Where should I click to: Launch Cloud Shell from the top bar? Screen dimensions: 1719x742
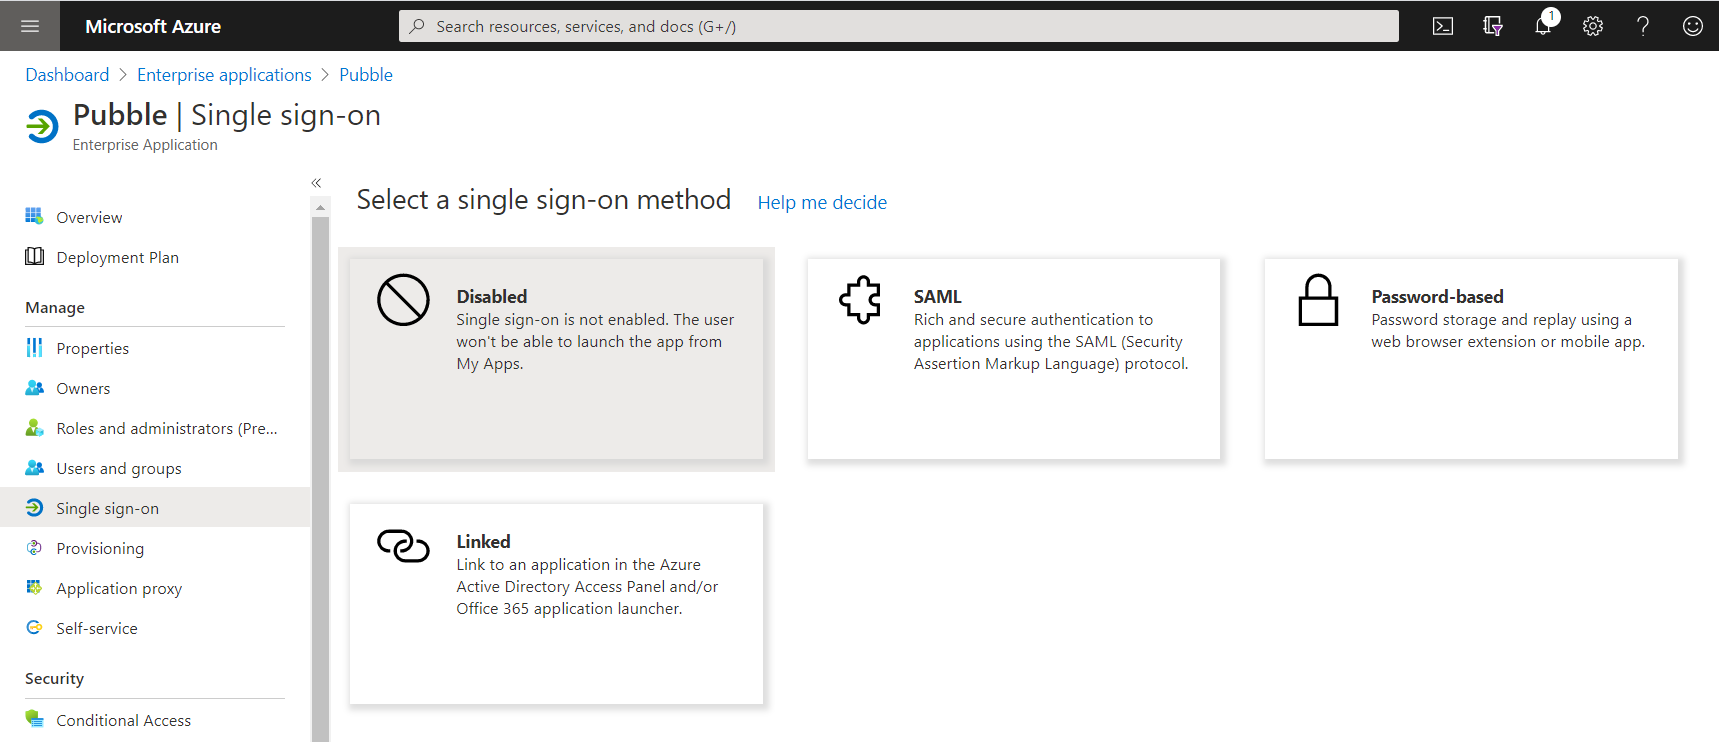tap(1443, 26)
